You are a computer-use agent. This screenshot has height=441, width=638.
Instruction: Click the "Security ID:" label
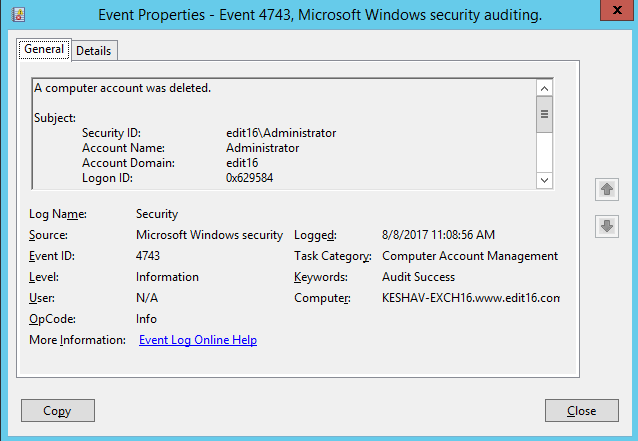(x=111, y=133)
